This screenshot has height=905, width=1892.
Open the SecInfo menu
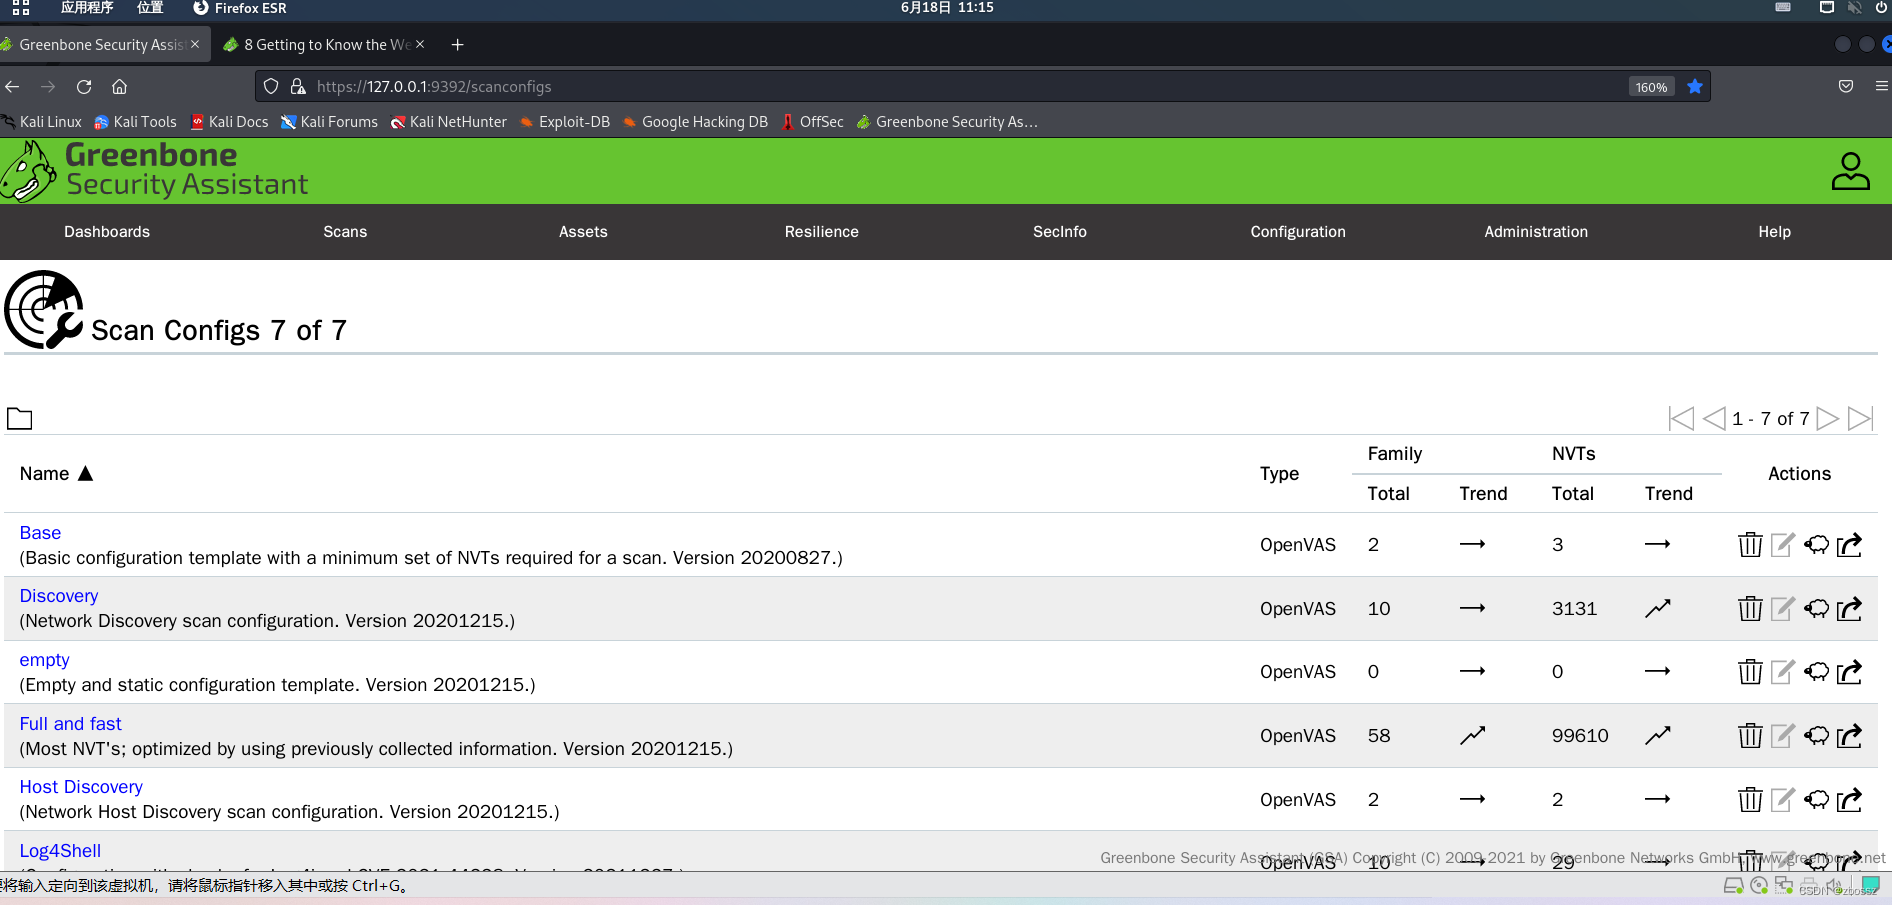coord(1060,232)
